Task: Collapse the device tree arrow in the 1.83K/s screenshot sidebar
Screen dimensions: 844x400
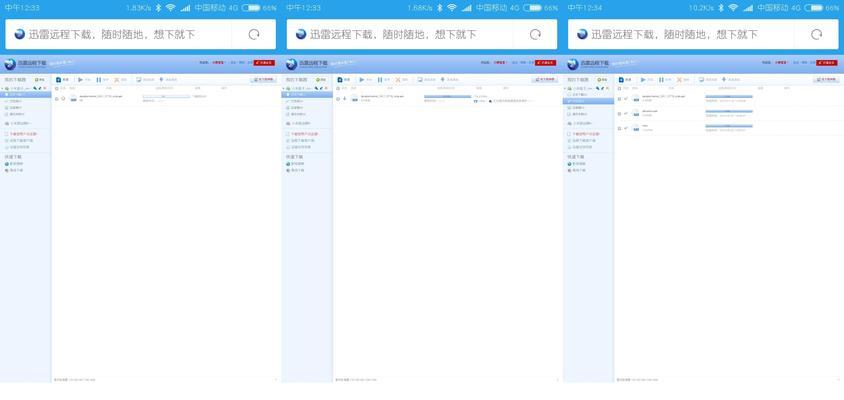Action: pos(3,88)
